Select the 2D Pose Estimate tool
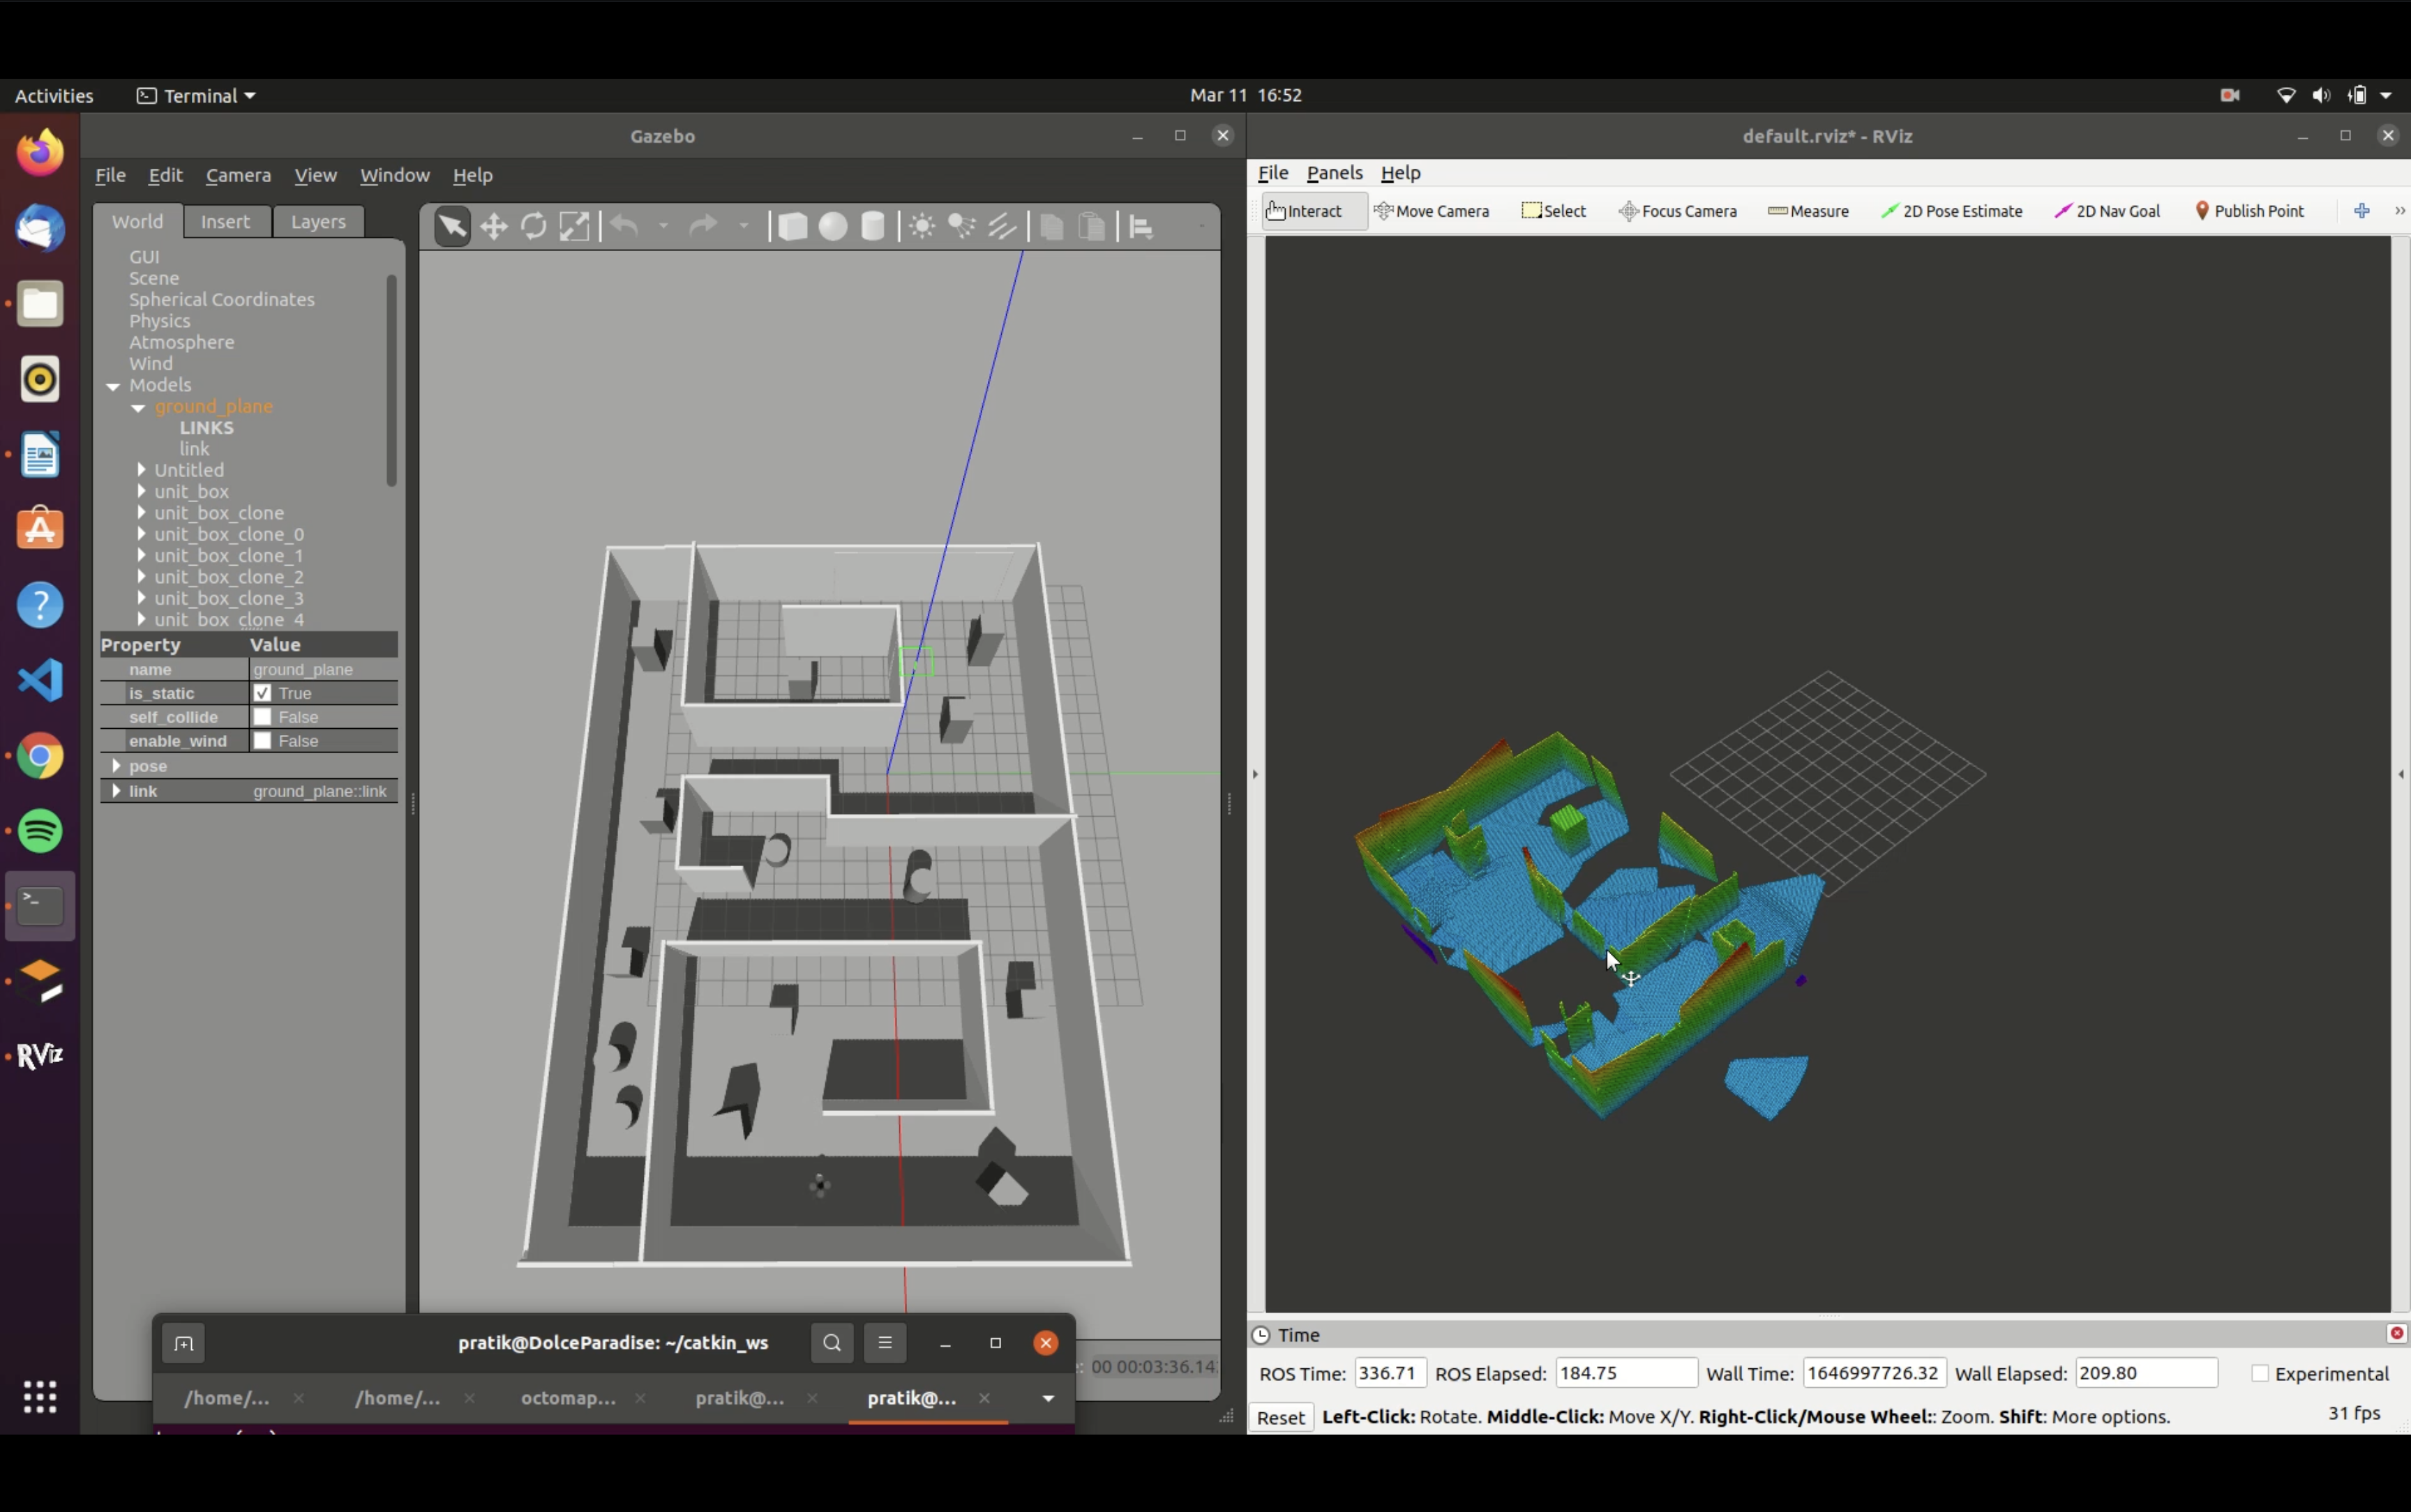 (x=1952, y=211)
